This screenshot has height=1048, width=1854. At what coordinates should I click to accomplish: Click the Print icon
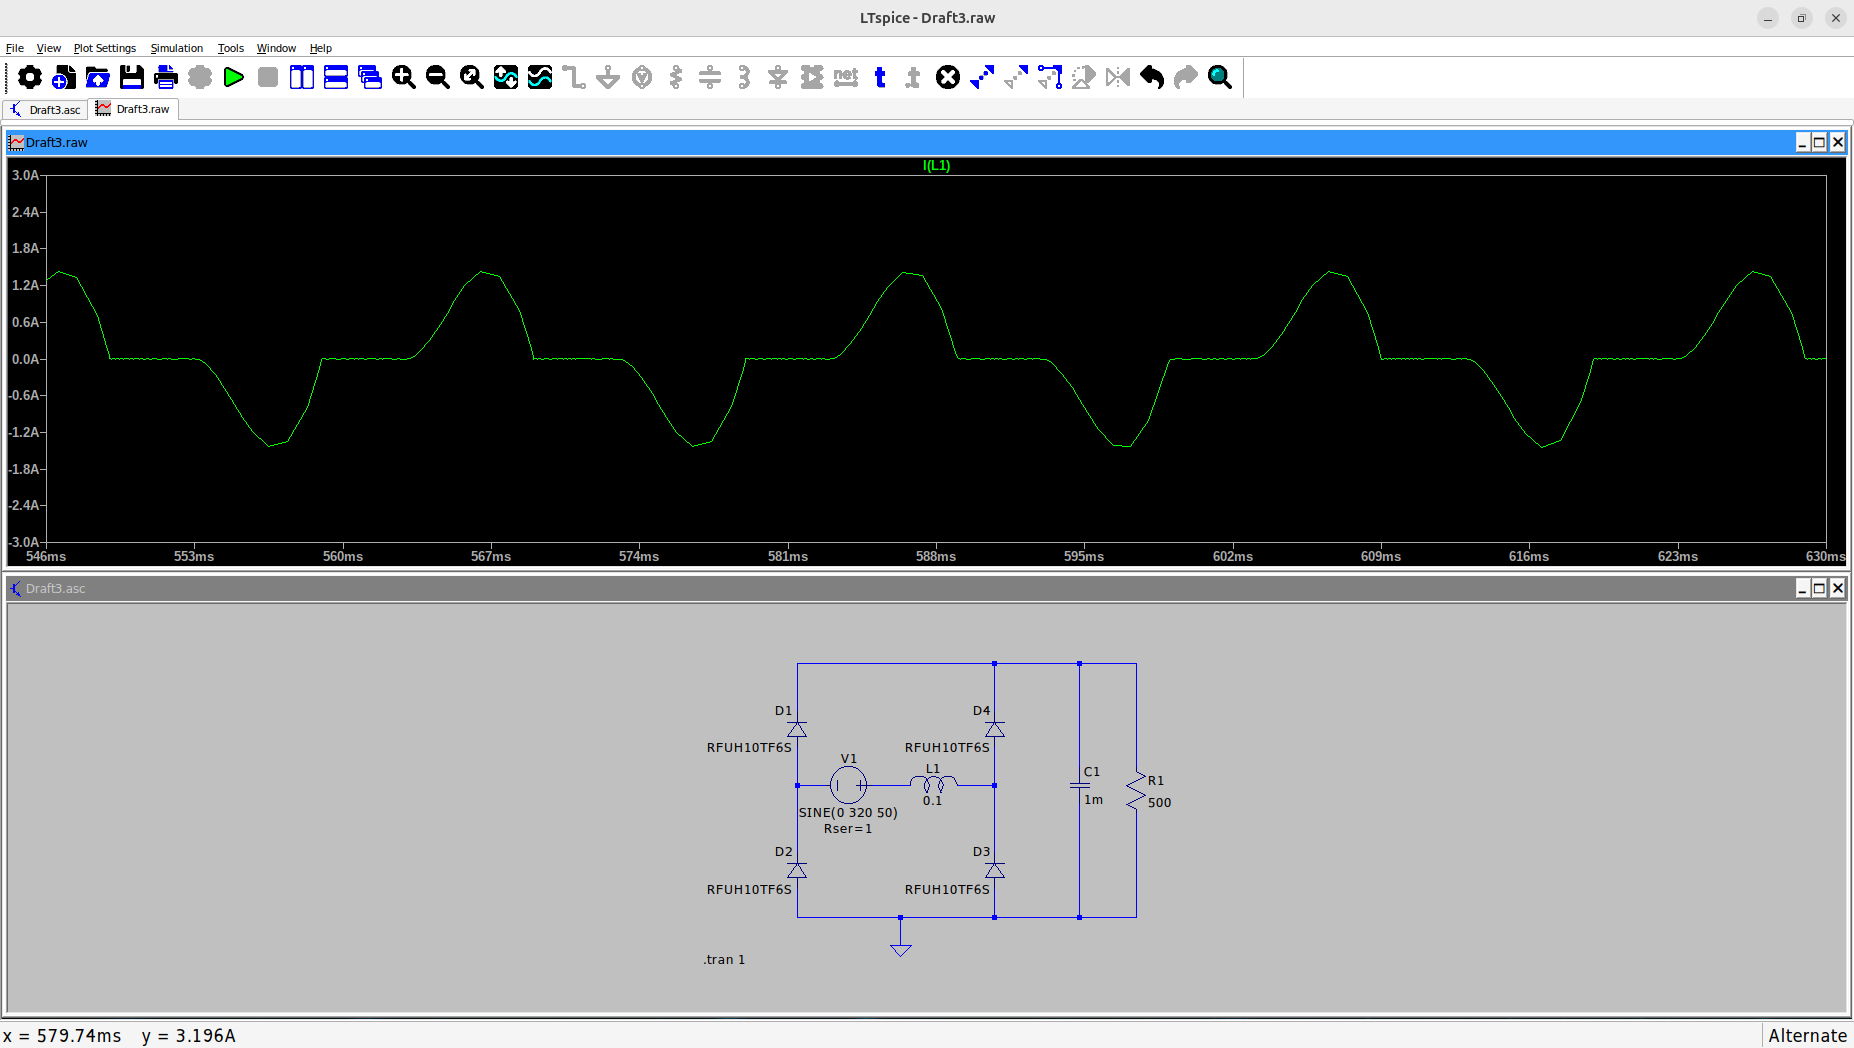tap(166, 77)
